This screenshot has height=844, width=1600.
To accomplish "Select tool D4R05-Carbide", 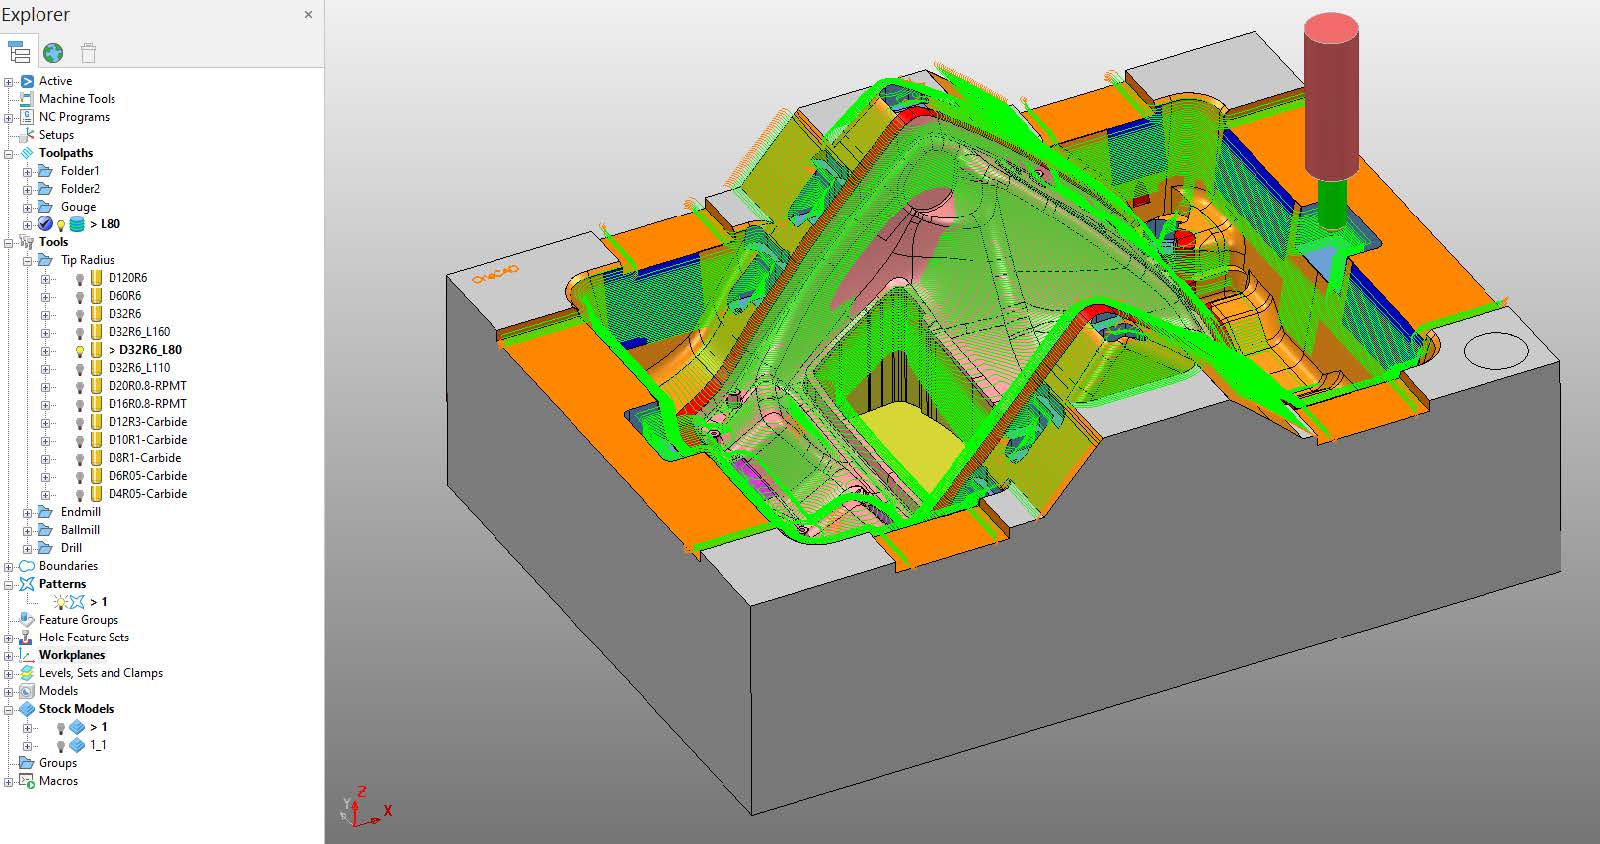I will click(x=148, y=494).
